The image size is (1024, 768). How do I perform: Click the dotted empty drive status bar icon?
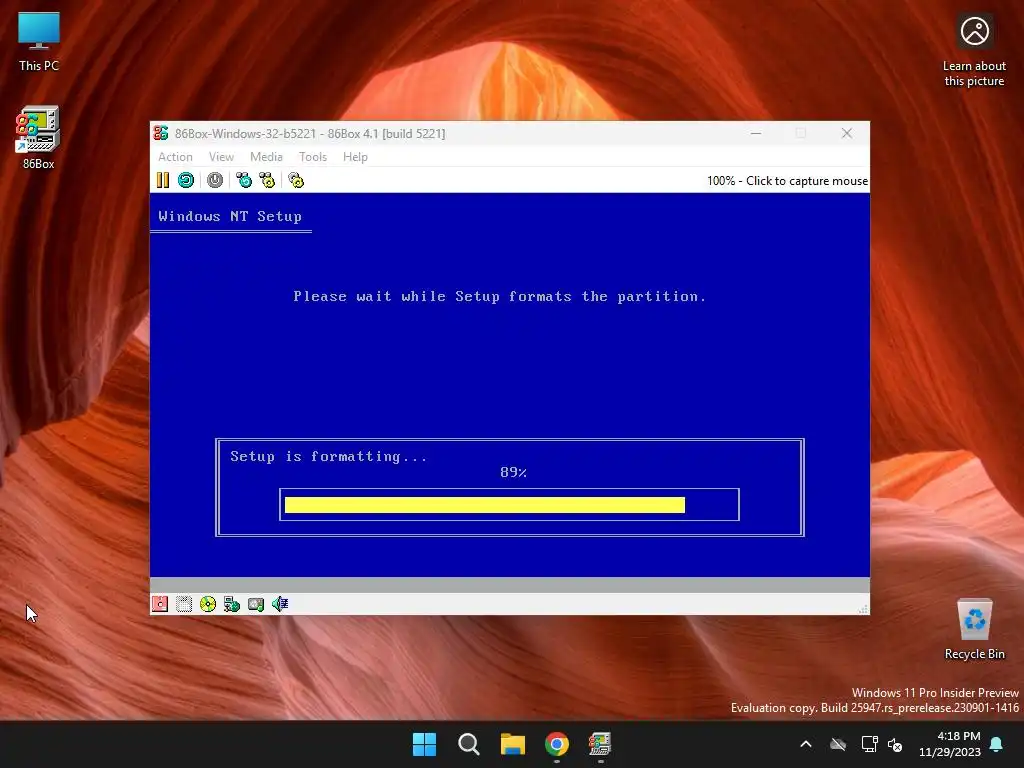[x=184, y=604]
